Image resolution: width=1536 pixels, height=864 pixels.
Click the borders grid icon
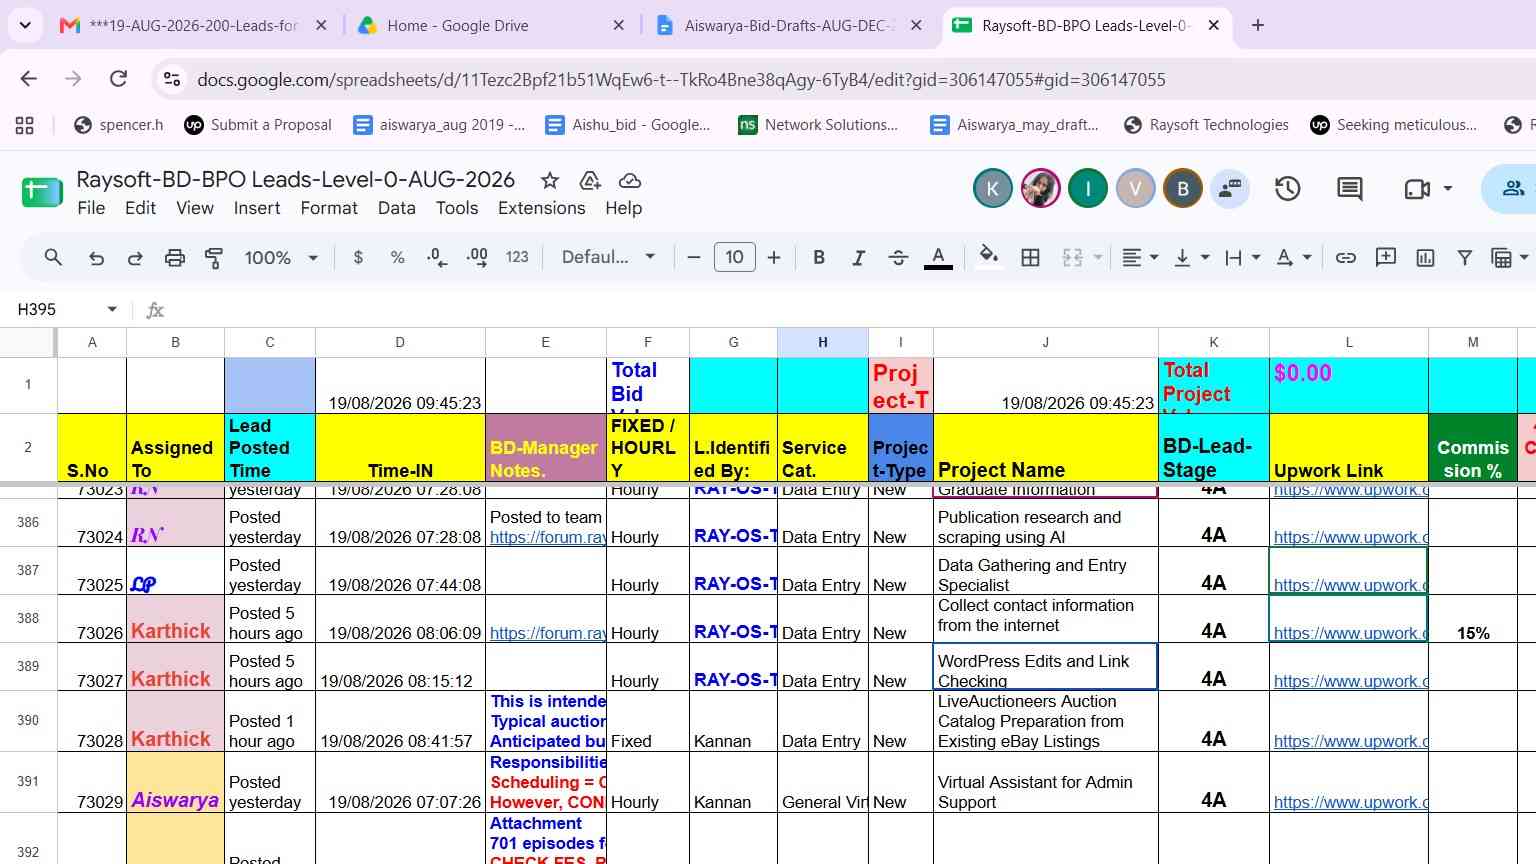click(1030, 258)
